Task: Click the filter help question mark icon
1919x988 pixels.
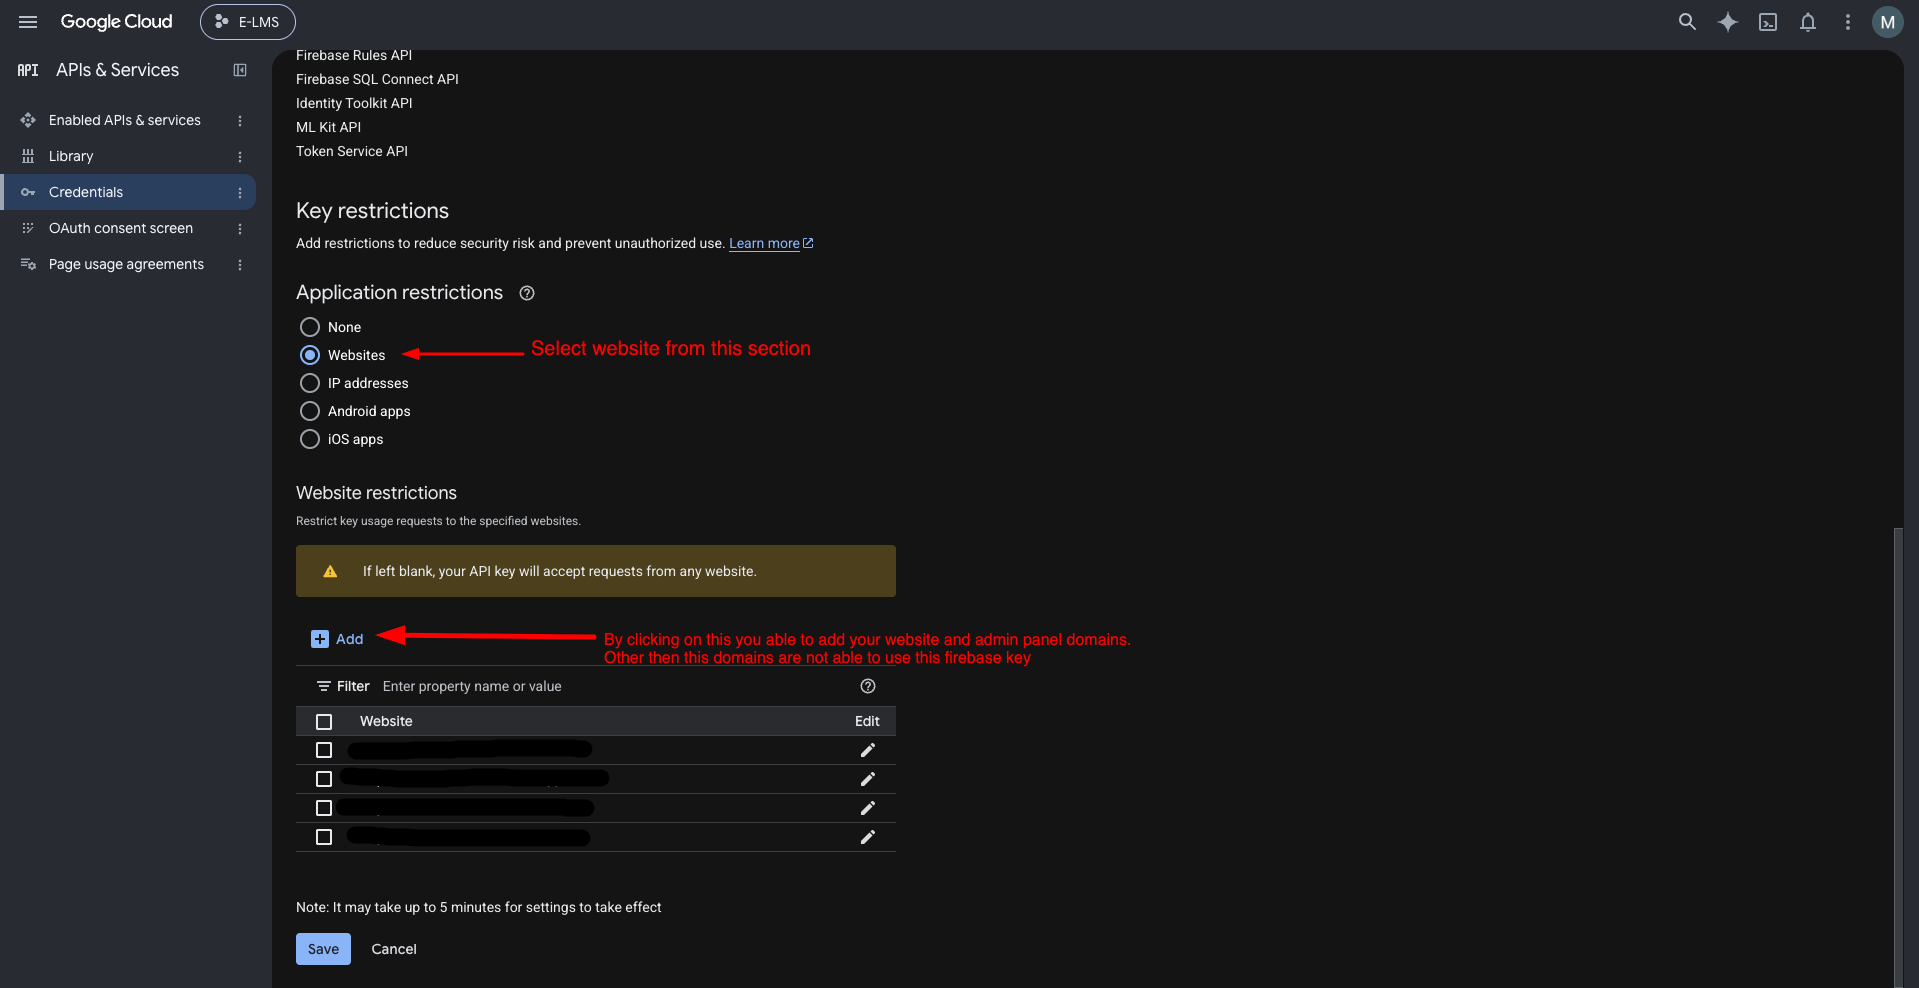Action: pyautogui.click(x=868, y=686)
